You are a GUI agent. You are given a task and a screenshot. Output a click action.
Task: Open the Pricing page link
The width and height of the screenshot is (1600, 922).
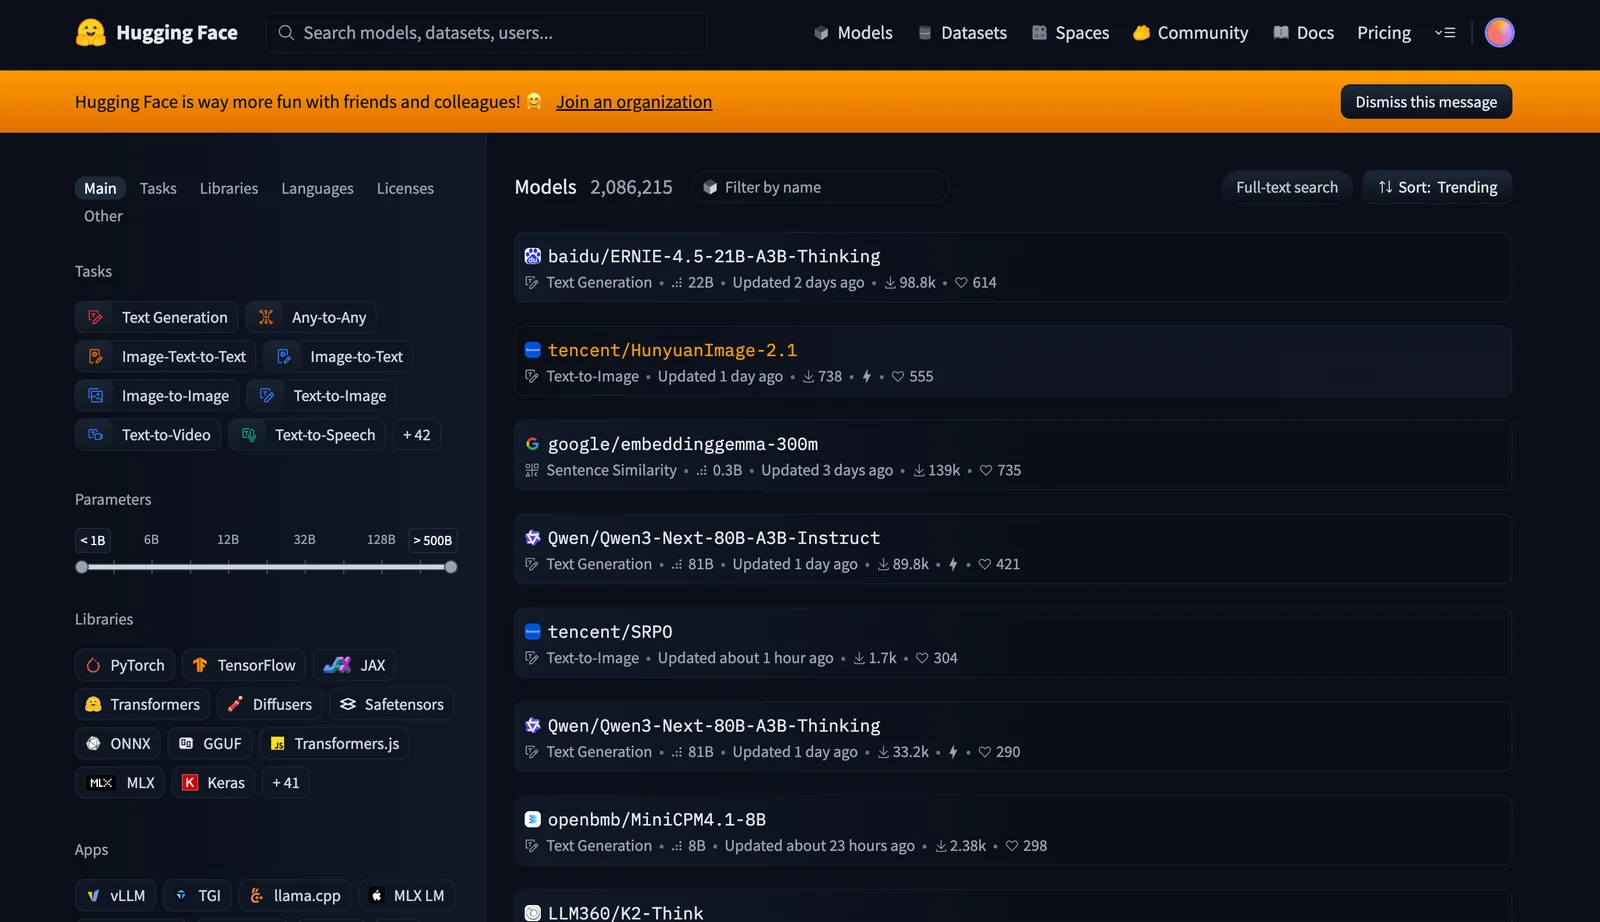(1384, 33)
